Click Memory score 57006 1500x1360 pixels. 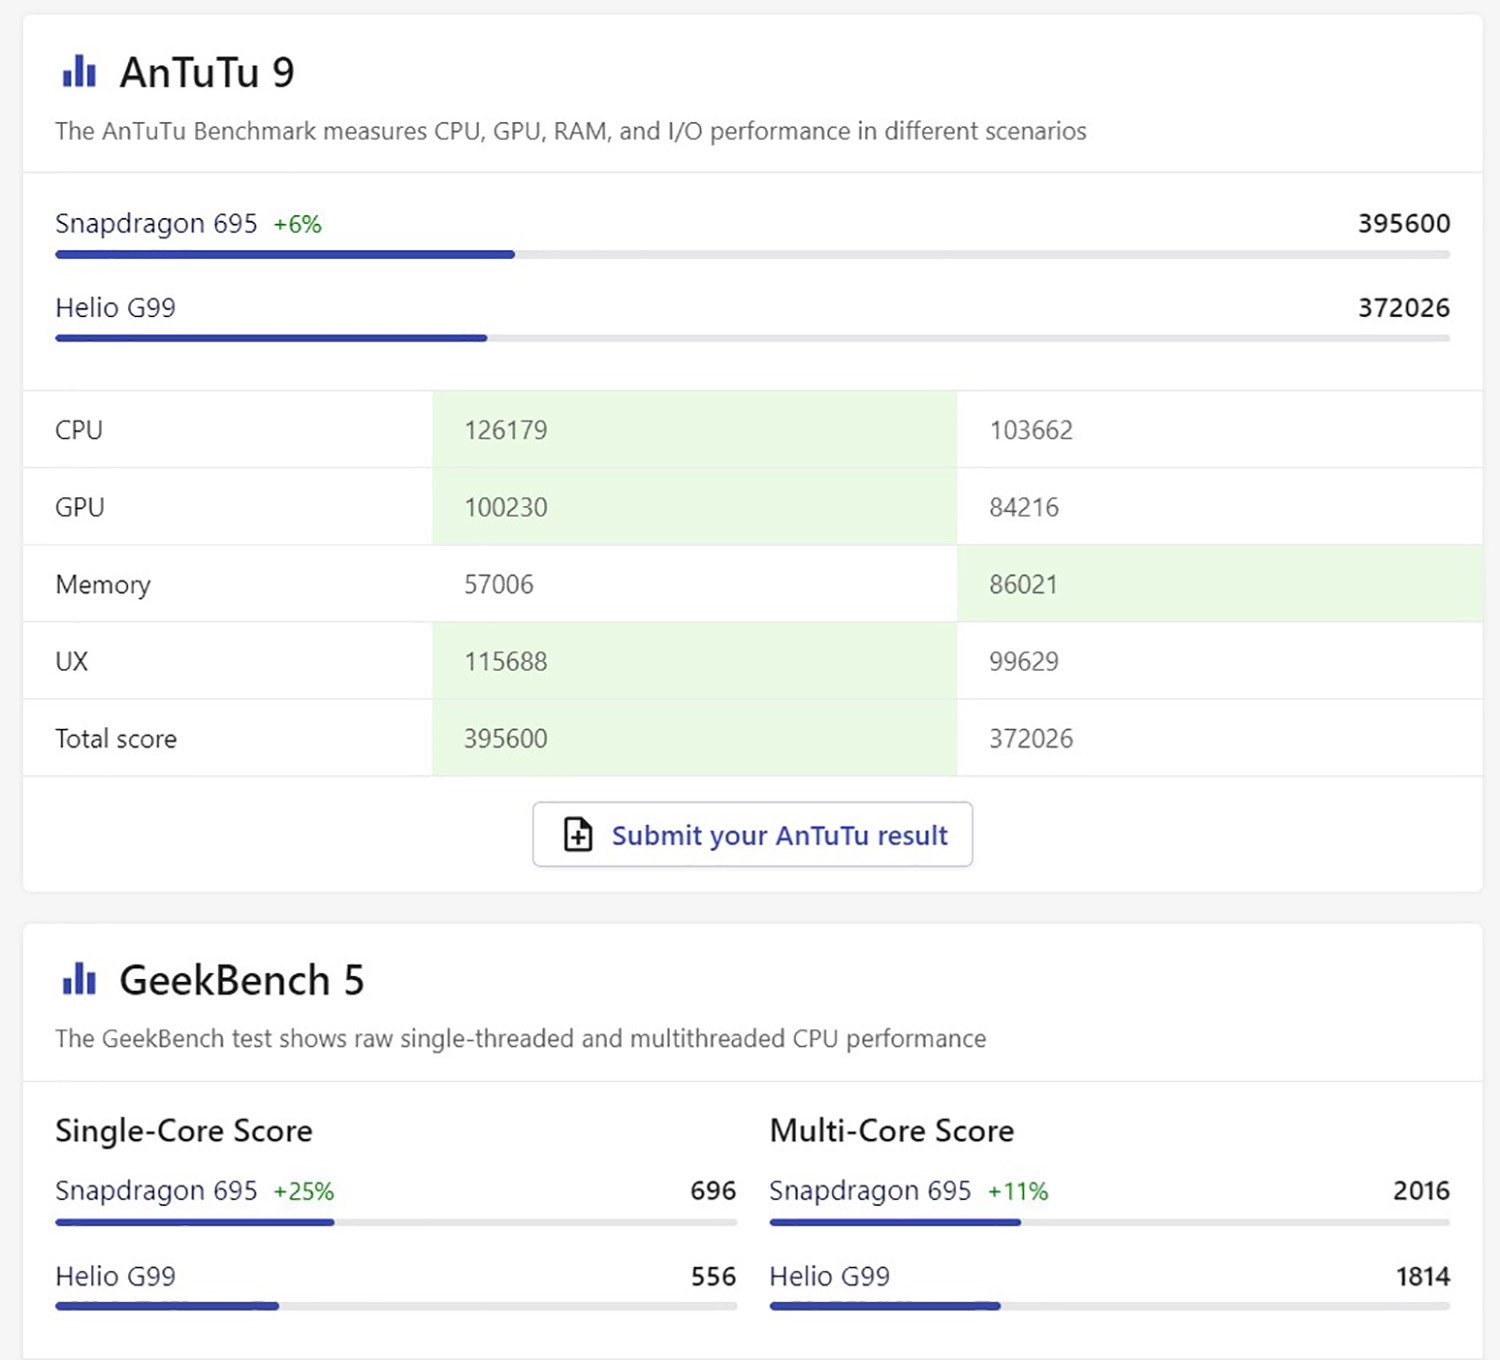click(499, 584)
